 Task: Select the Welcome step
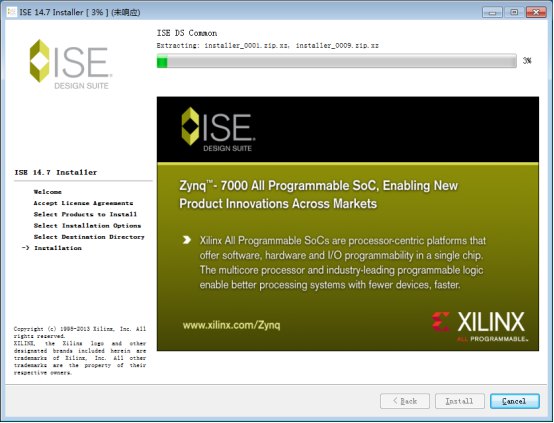pos(48,192)
